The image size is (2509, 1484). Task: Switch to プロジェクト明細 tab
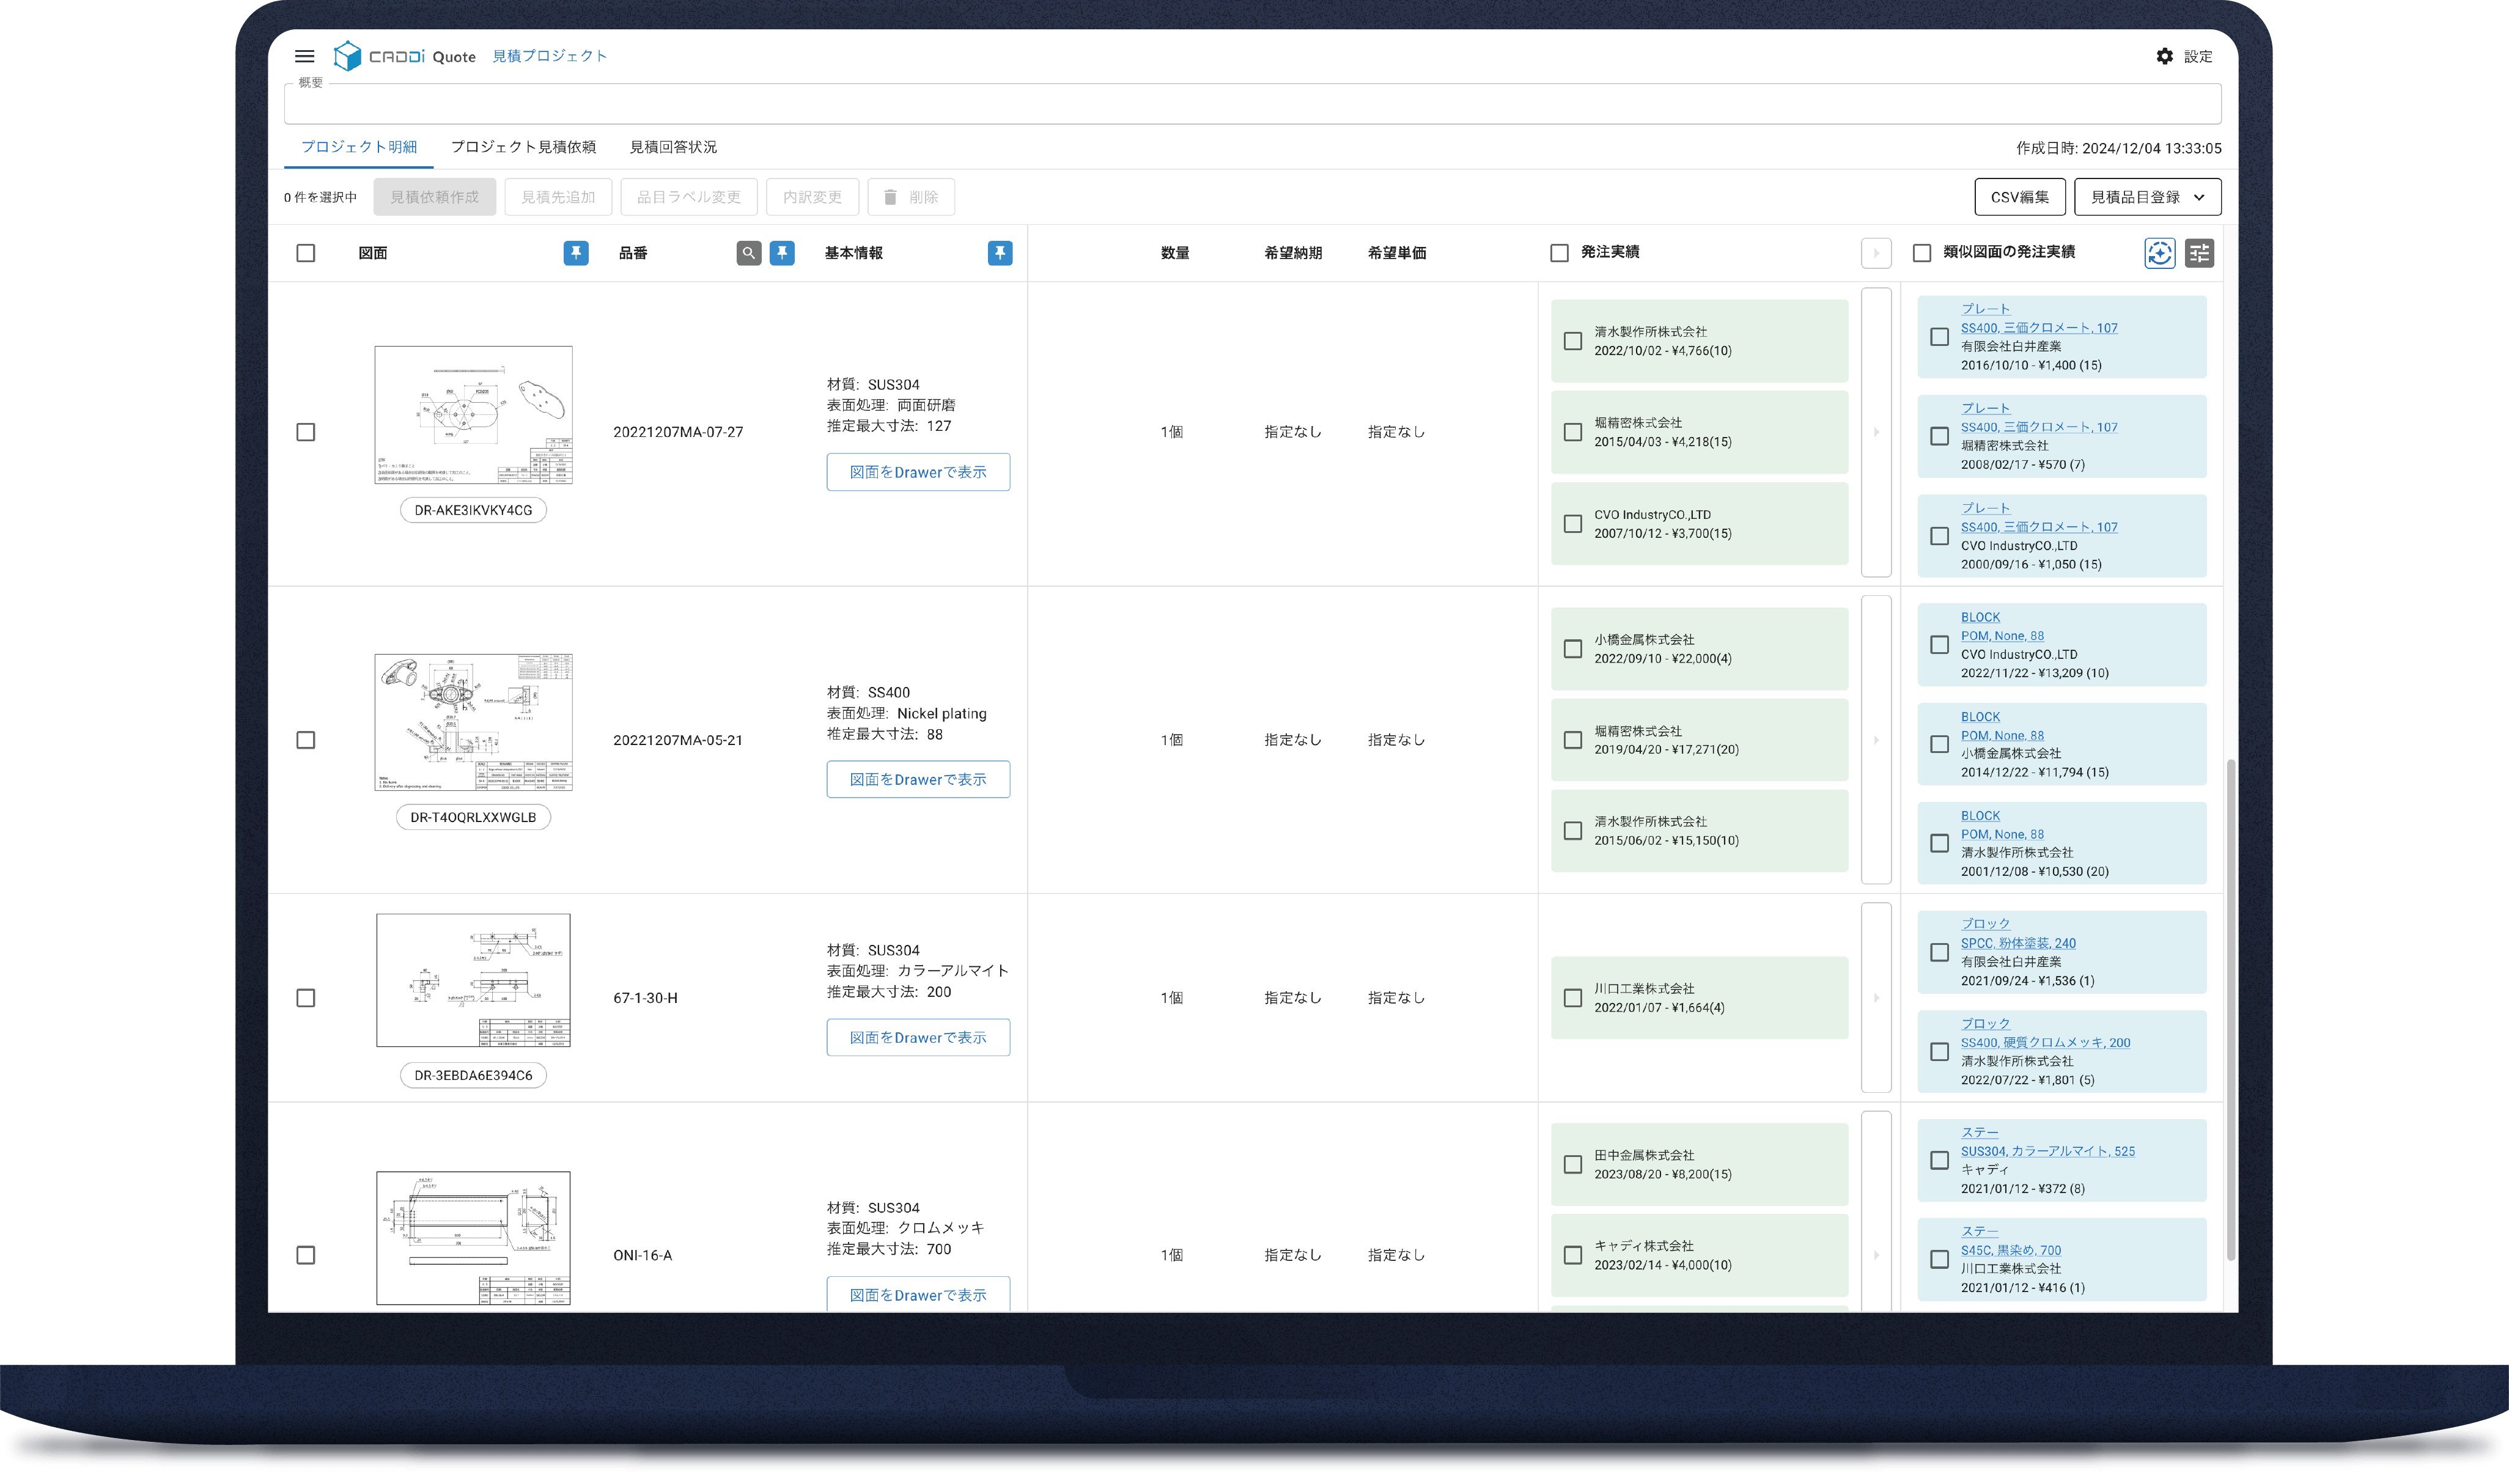pyautogui.click(x=359, y=147)
